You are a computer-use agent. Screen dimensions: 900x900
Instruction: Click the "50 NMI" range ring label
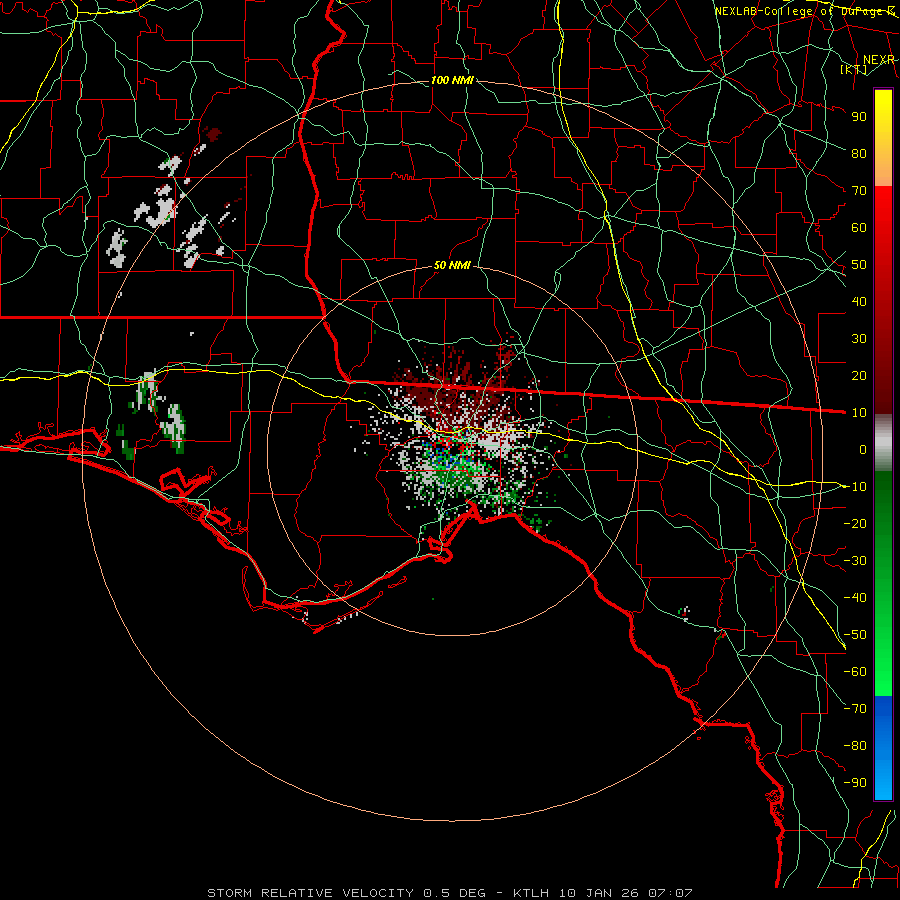(x=452, y=265)
